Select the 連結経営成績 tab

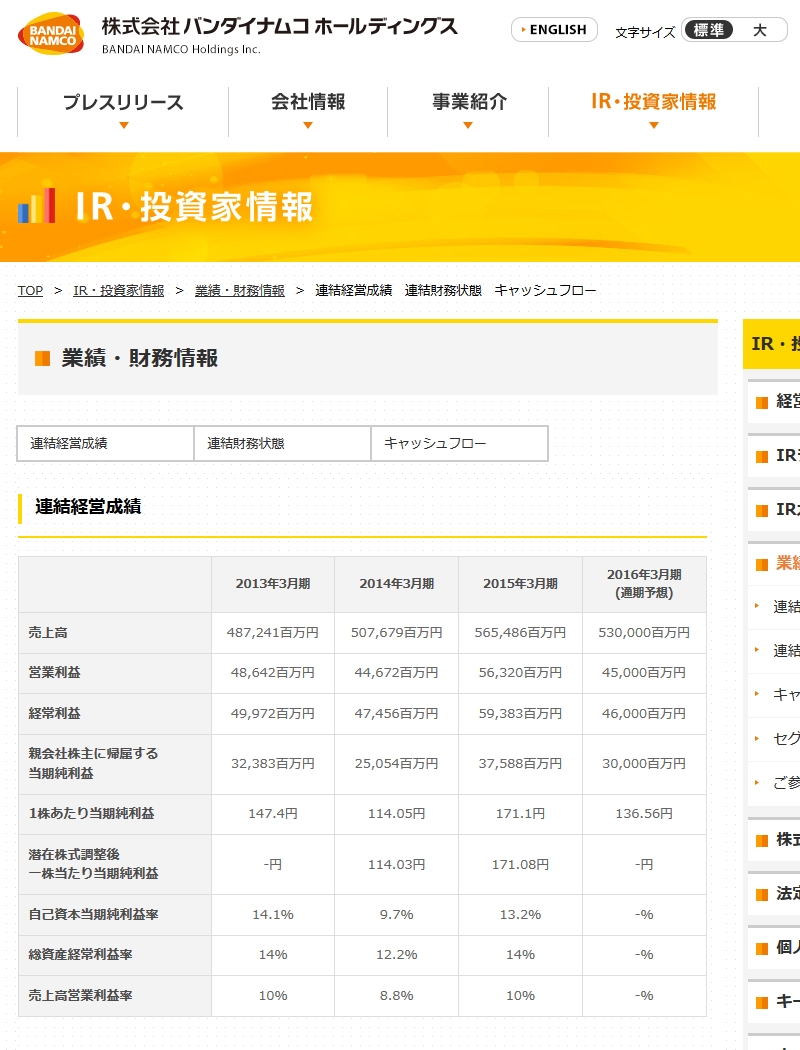[x=105, y=443]
